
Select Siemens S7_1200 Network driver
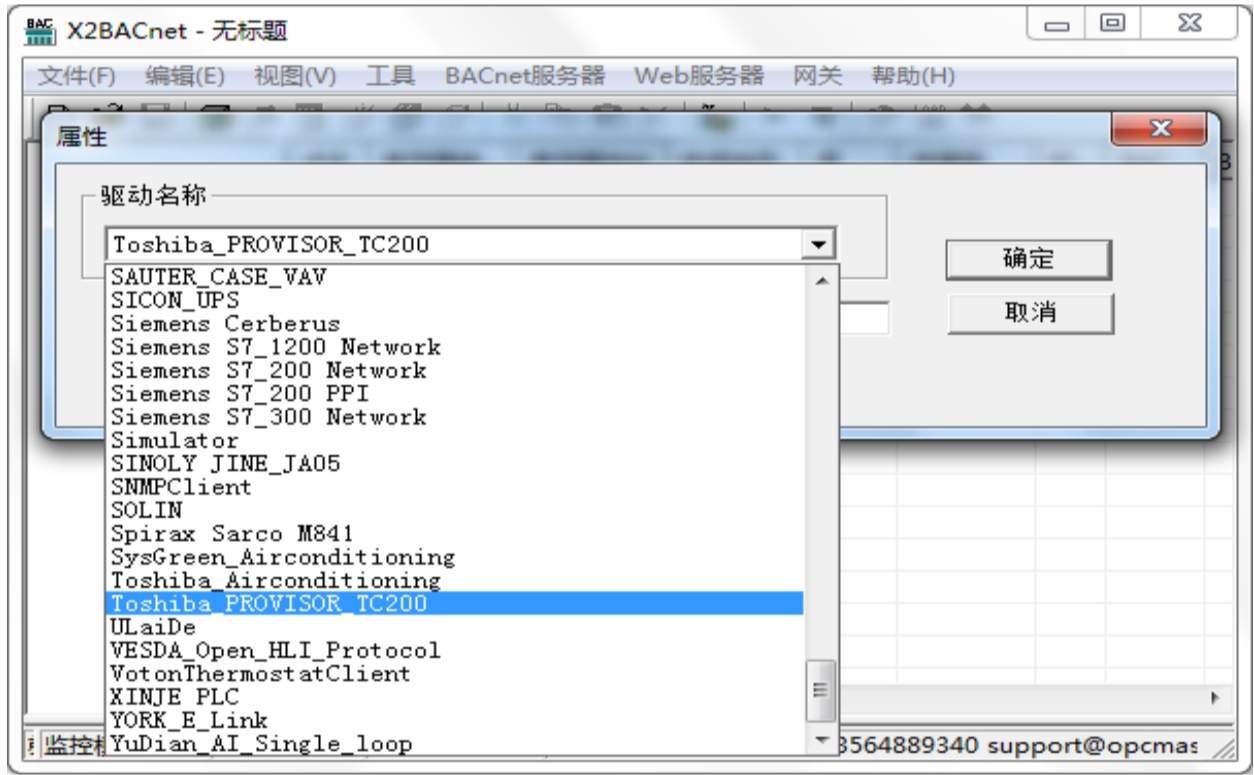[453, 346]
